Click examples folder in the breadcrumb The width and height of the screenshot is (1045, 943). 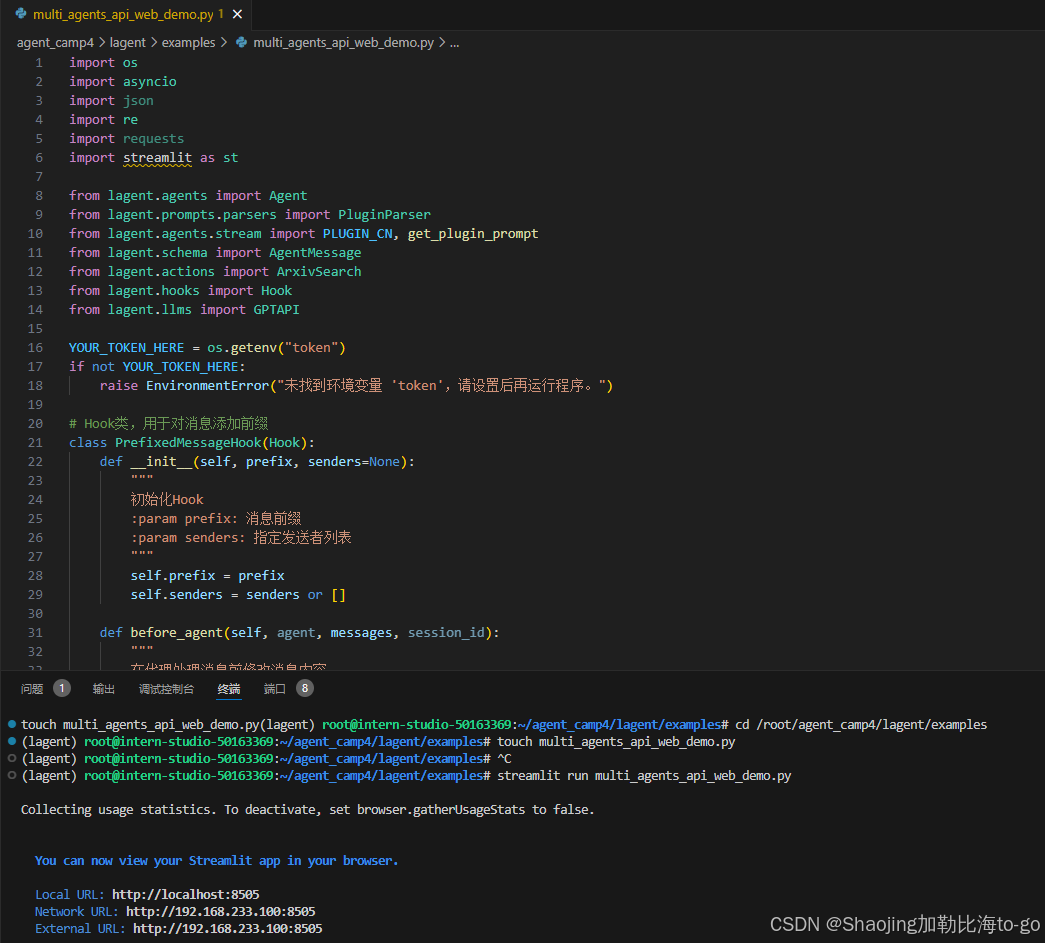[x=189, y=43]
